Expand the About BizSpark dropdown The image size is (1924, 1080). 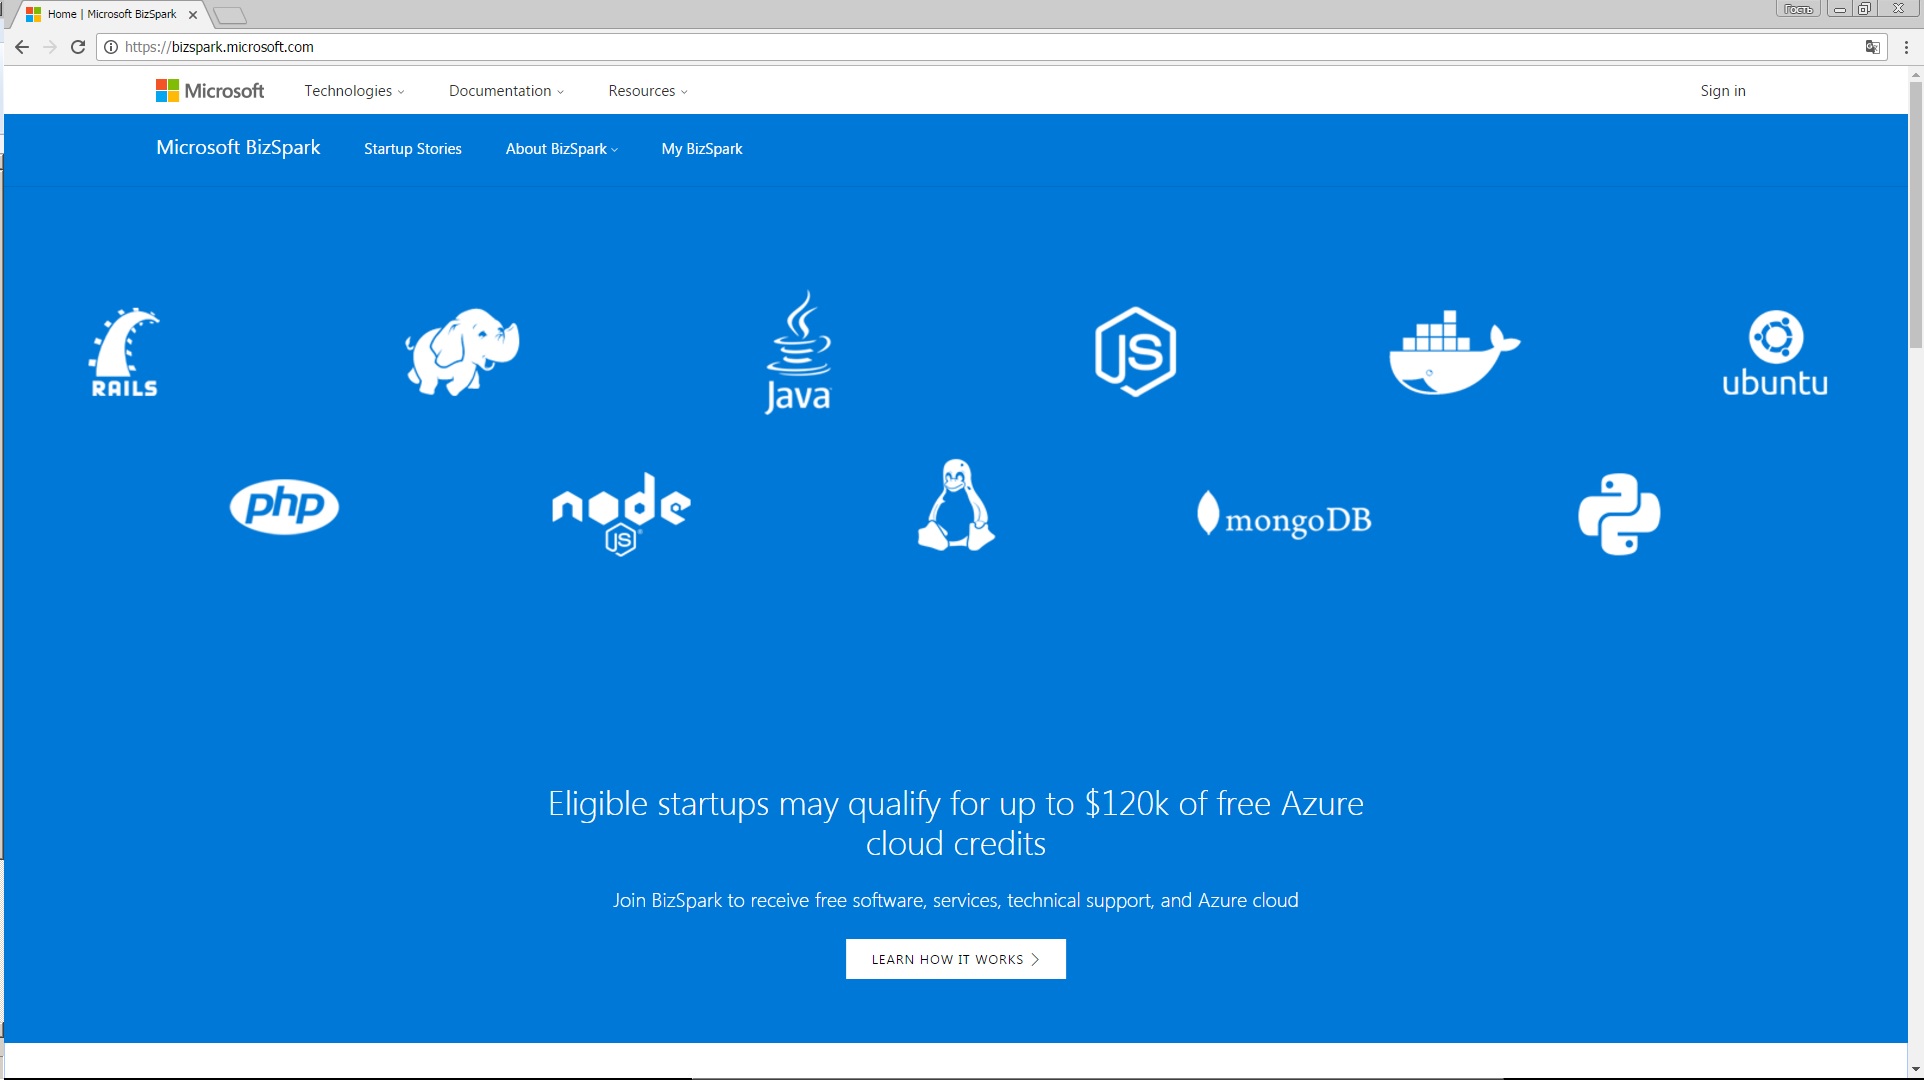(x=561, y=149)
